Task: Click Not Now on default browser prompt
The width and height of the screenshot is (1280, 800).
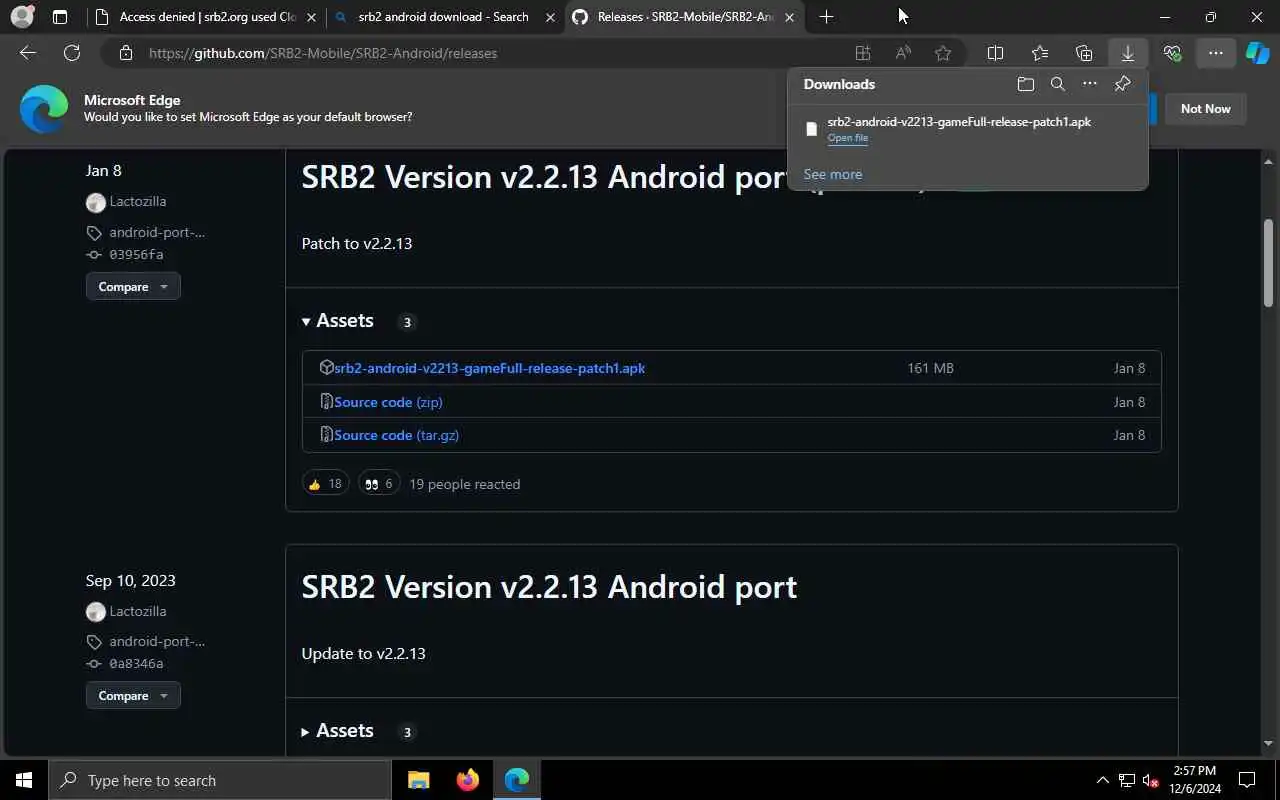Action: [x=1205, y=108]
